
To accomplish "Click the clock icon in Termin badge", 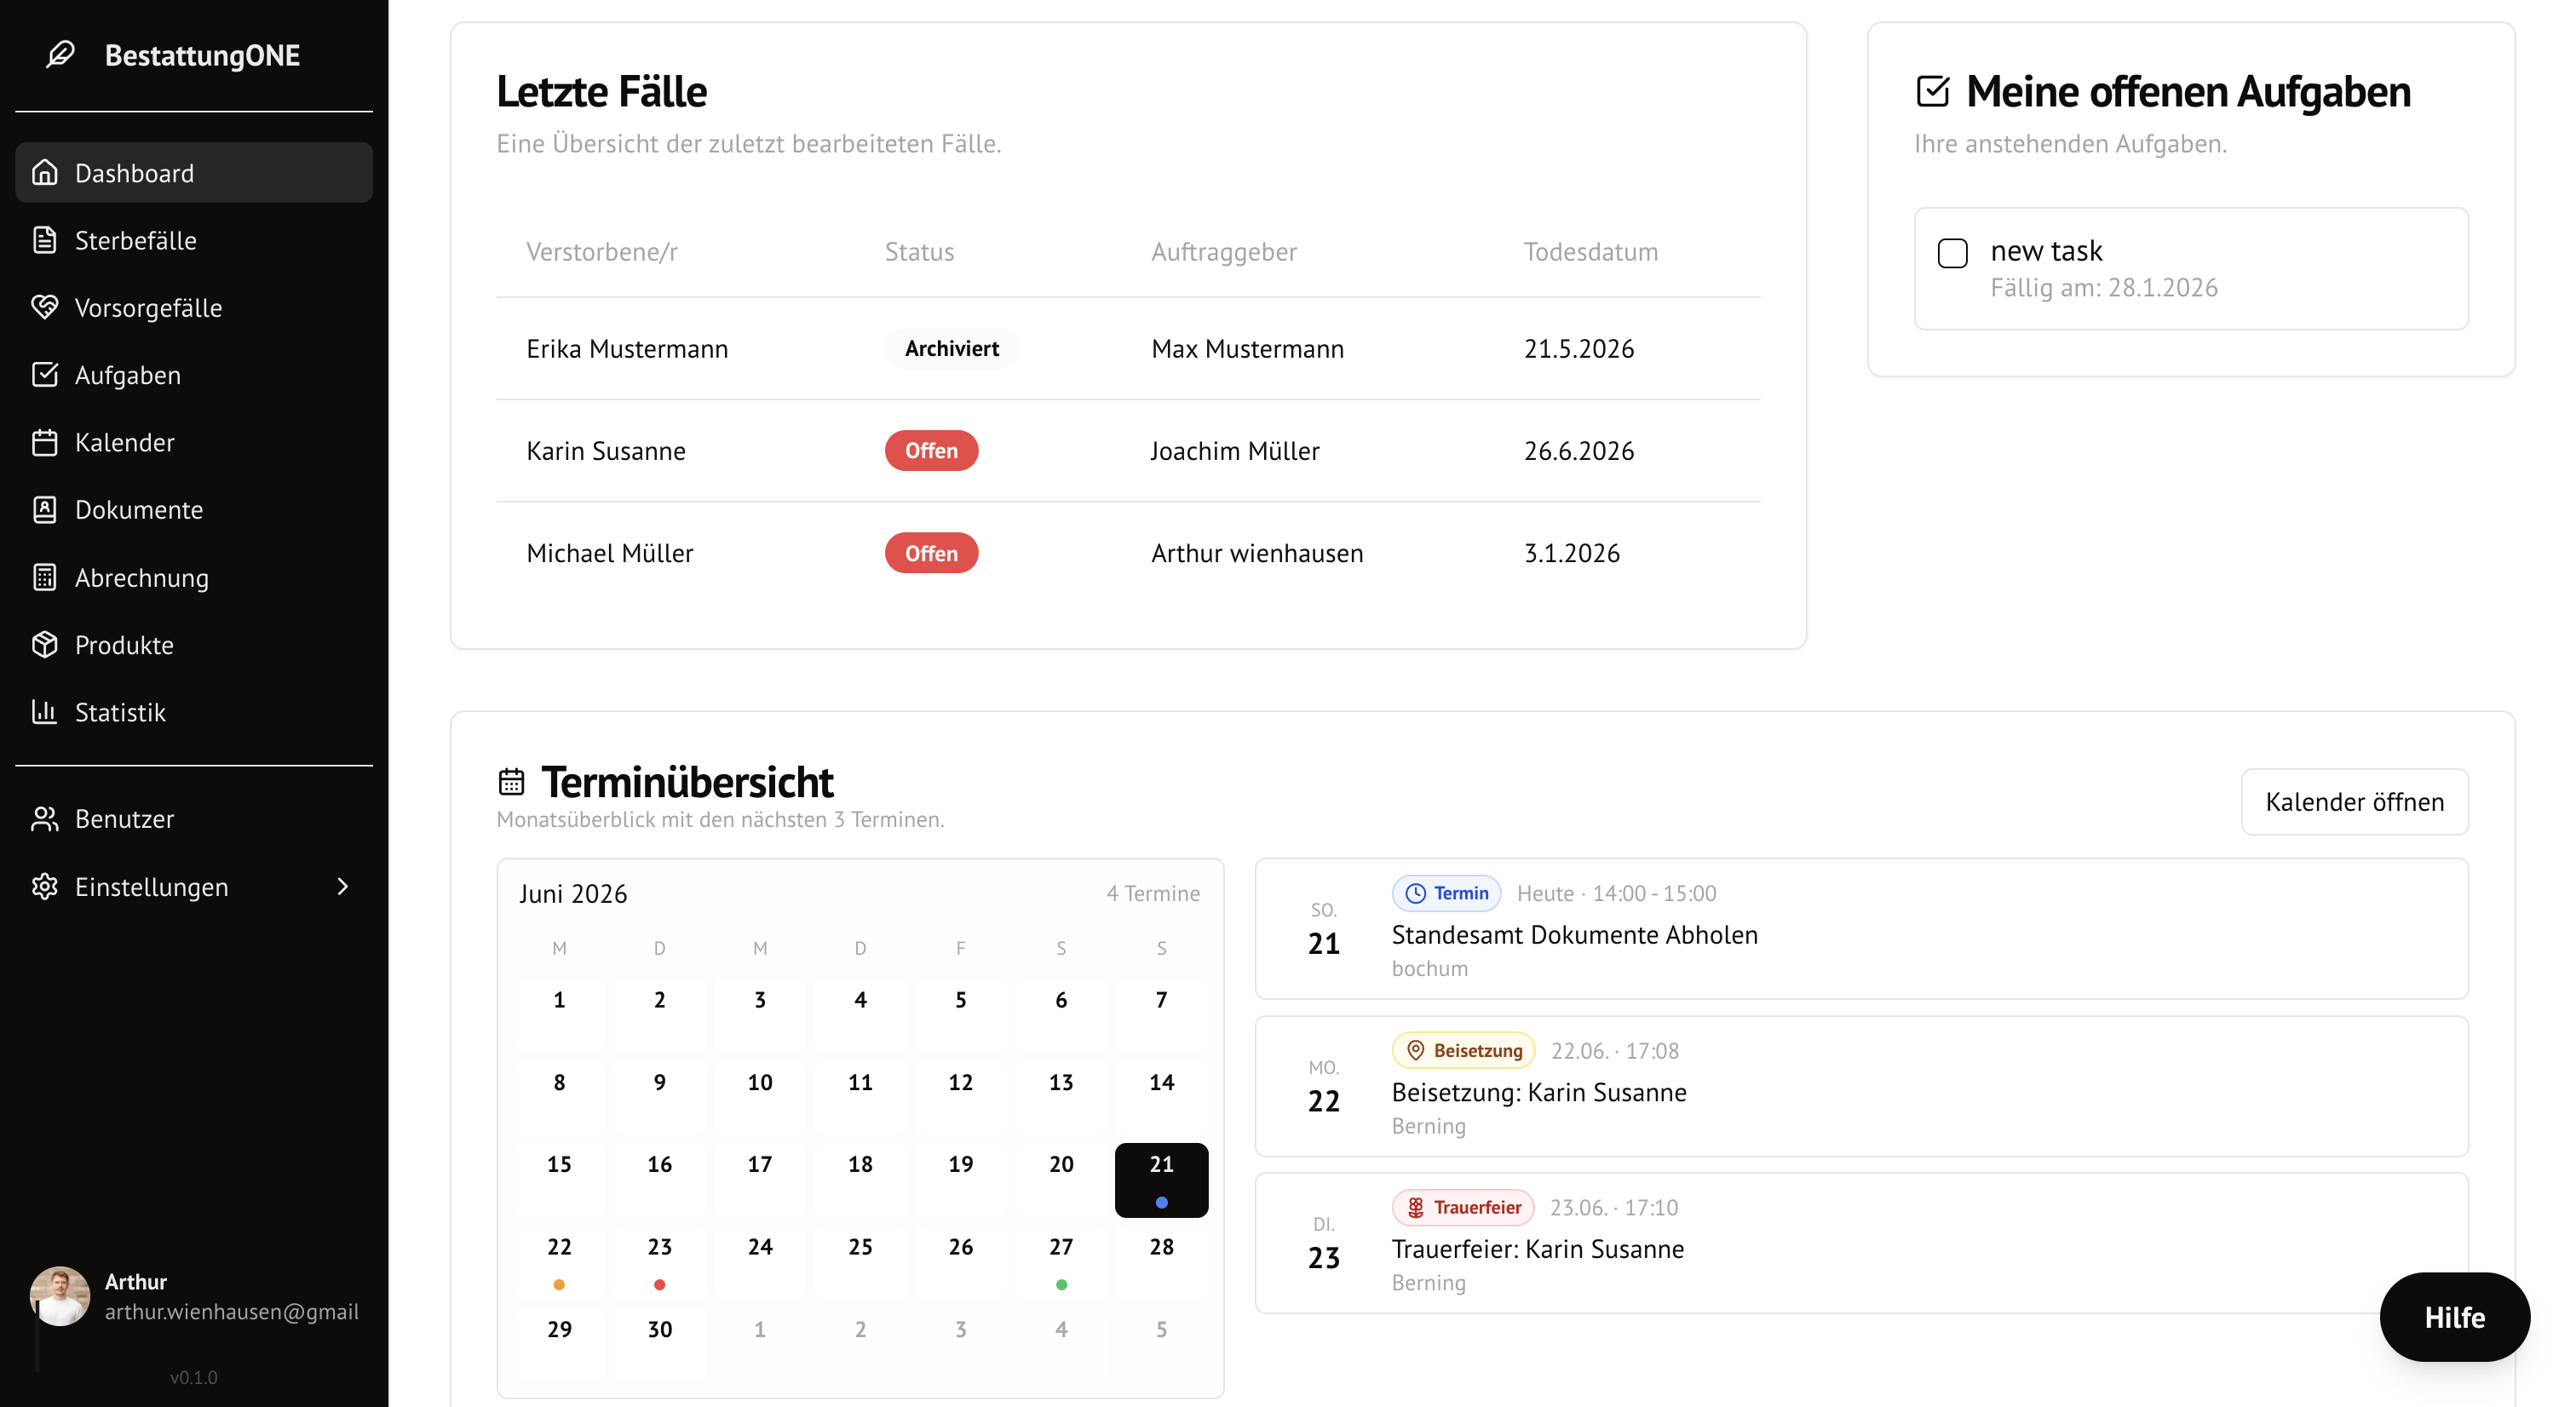I will (1415, 893).
